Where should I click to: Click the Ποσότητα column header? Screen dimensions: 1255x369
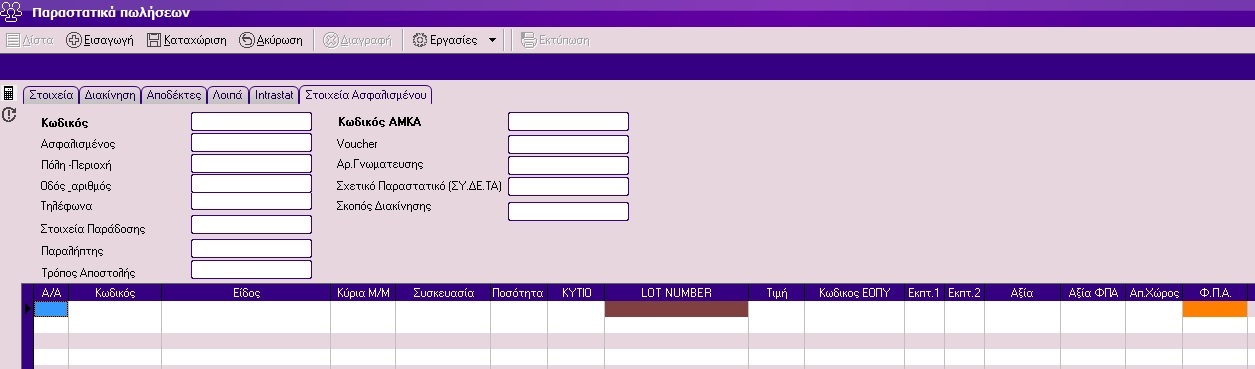point(519,293)
